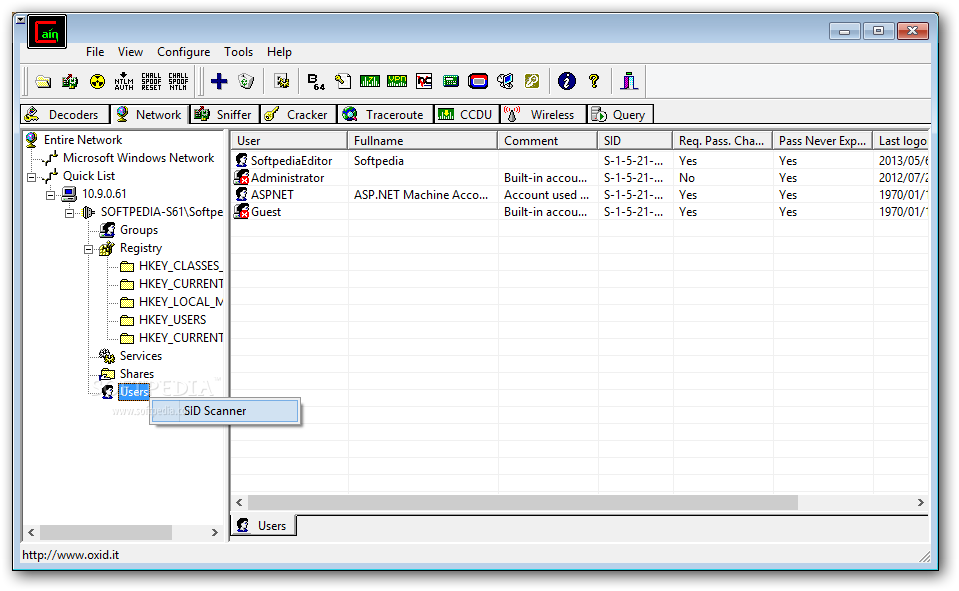Click the Administrator user icon
Screen dimensions: 959x591
242,177
